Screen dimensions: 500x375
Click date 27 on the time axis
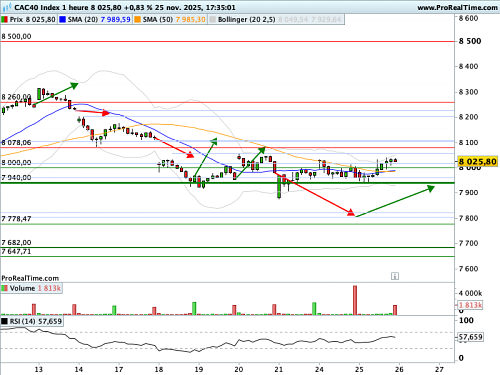440,369
